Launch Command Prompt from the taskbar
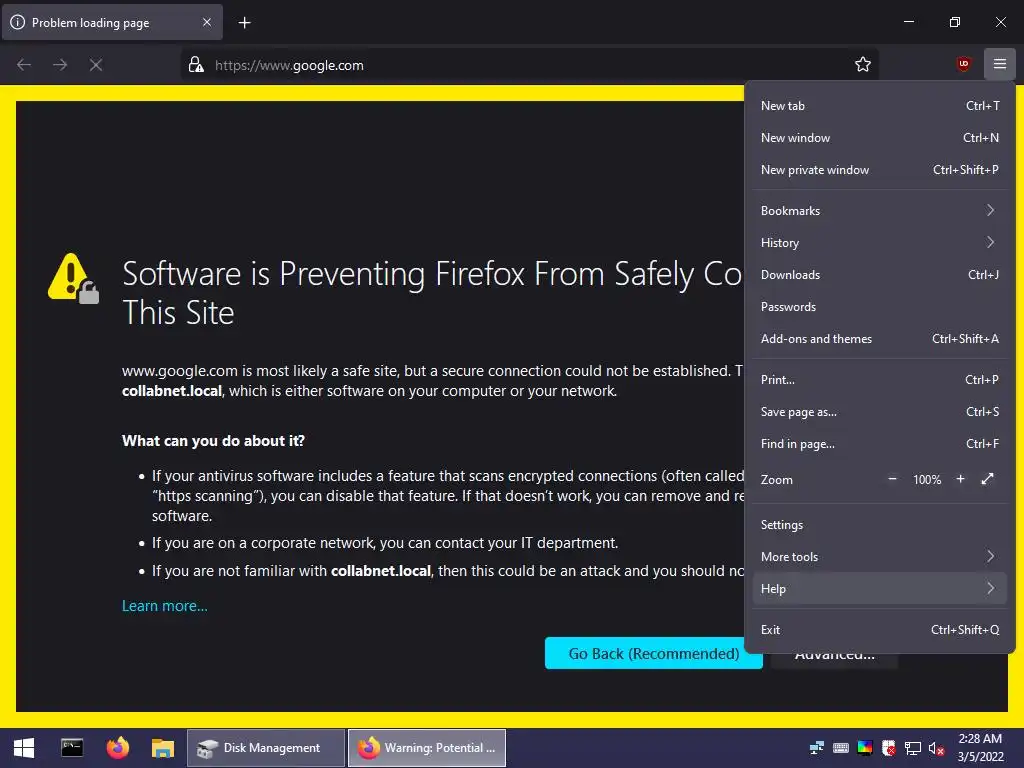This screenshot has height=768, width=1024. click(x=72, y=748)
